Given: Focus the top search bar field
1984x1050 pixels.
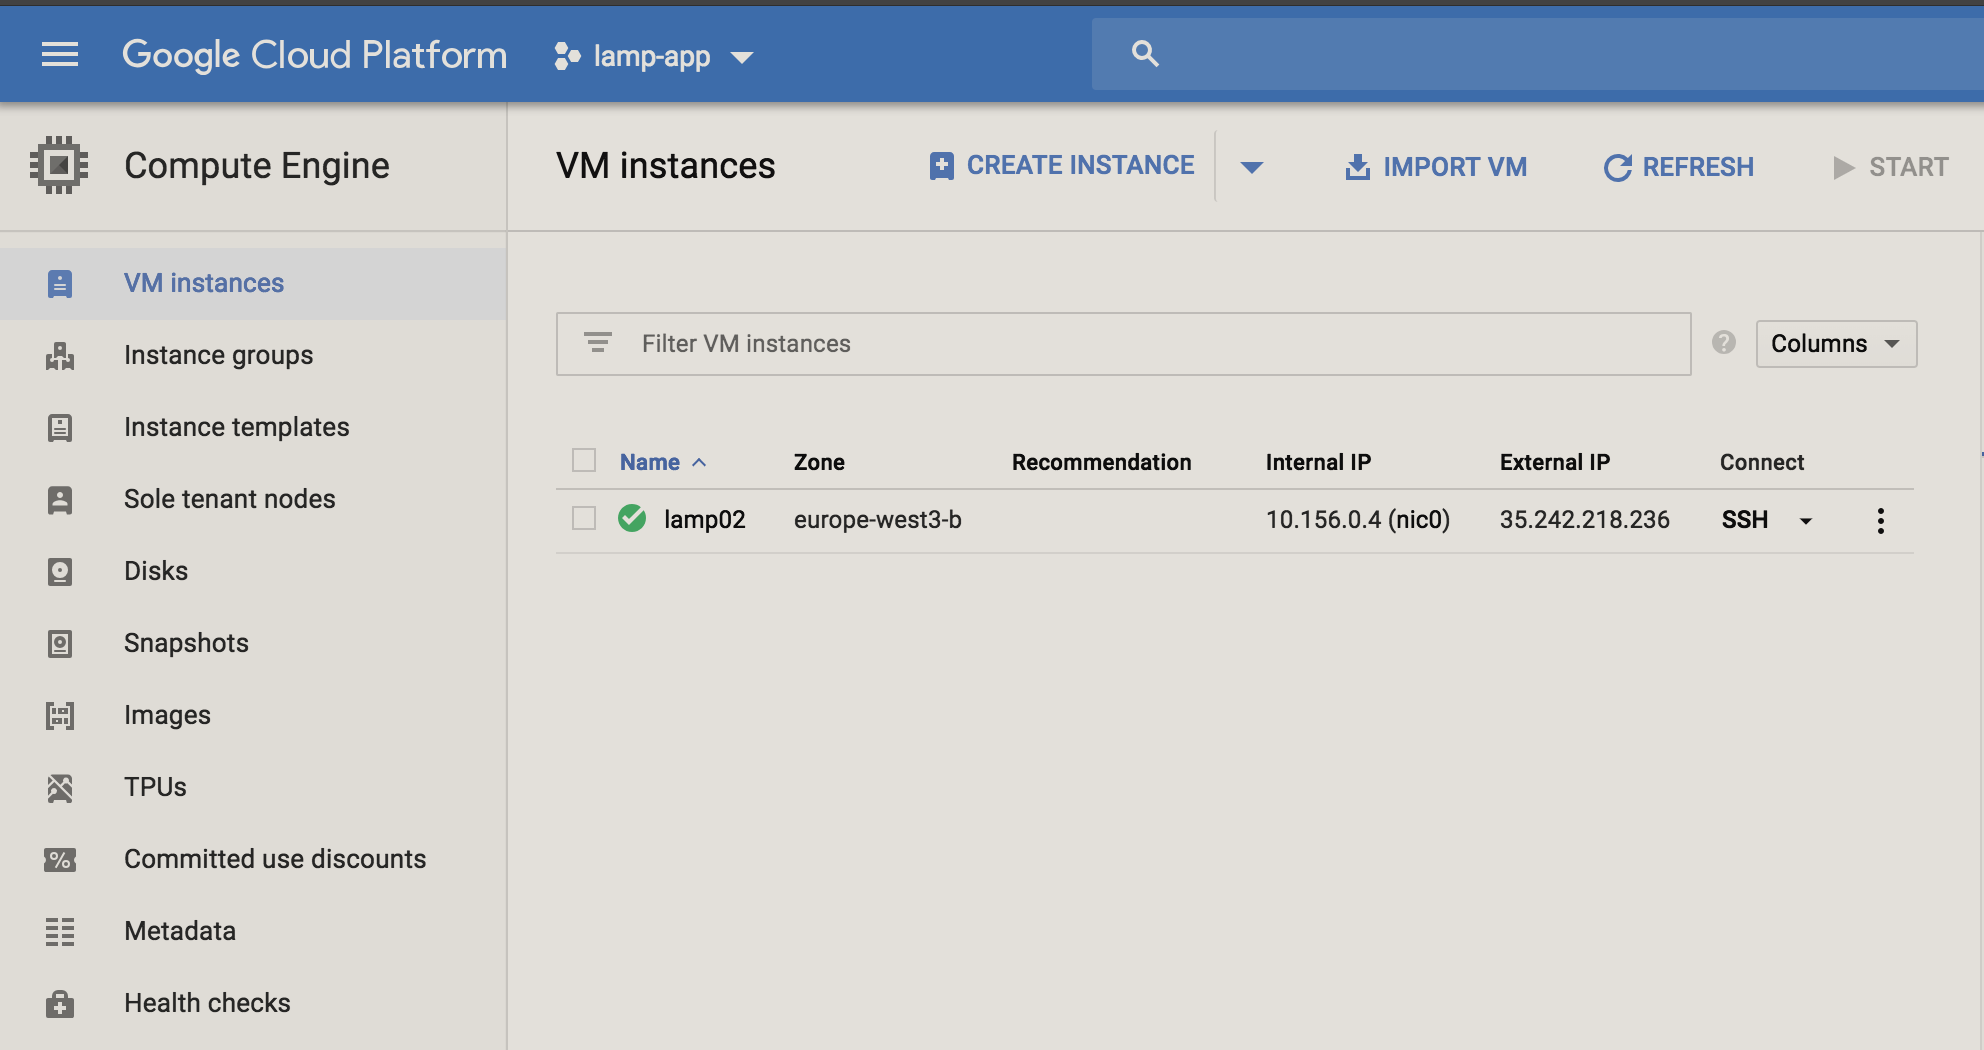Looking at the screenshot, I should (1538, 54).
